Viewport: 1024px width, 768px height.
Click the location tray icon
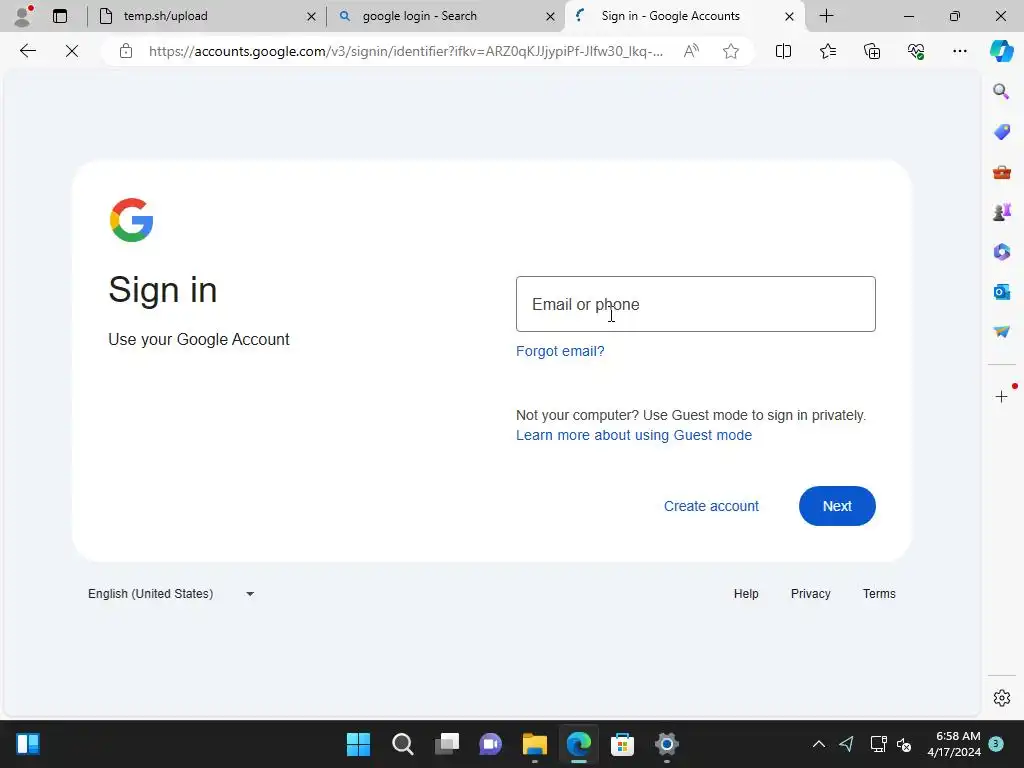(x=847, y=744)
